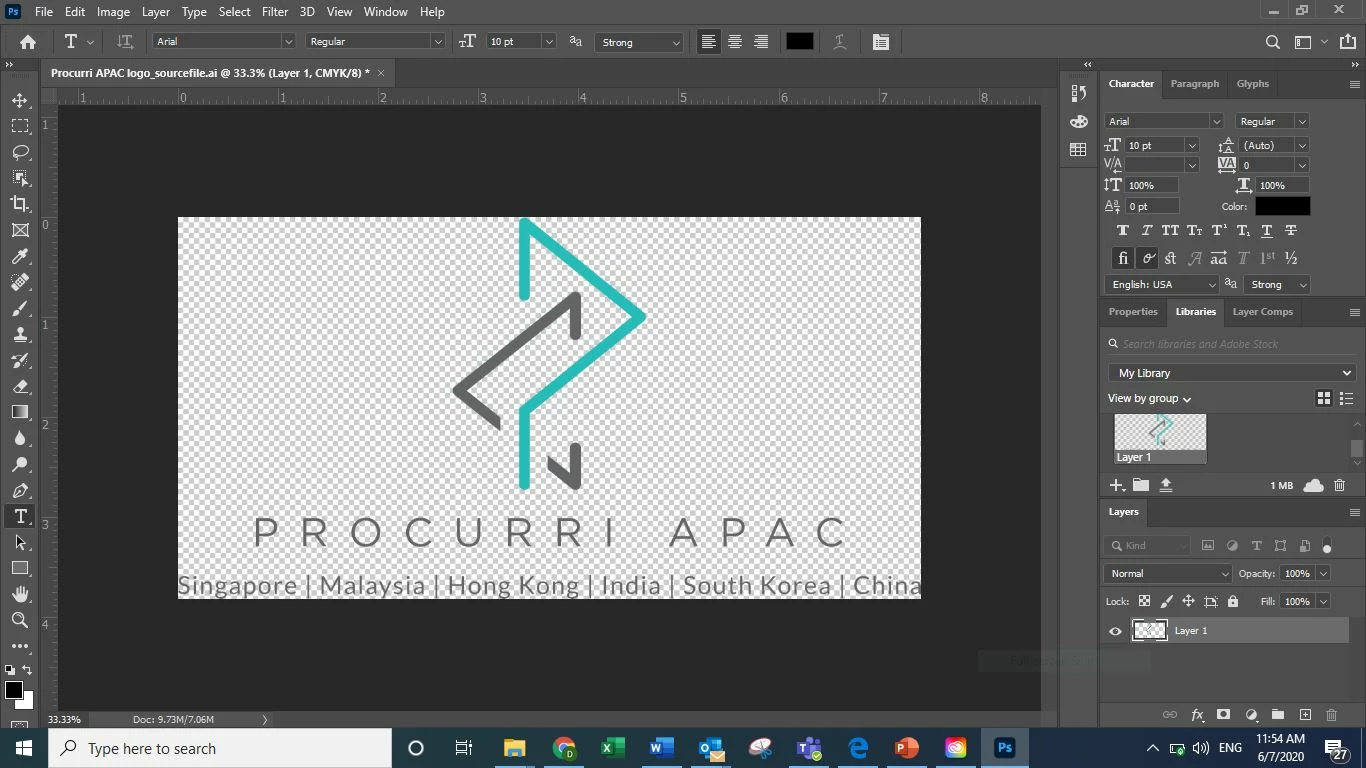Select the Rectangular Marquee tool

(20, 126)
